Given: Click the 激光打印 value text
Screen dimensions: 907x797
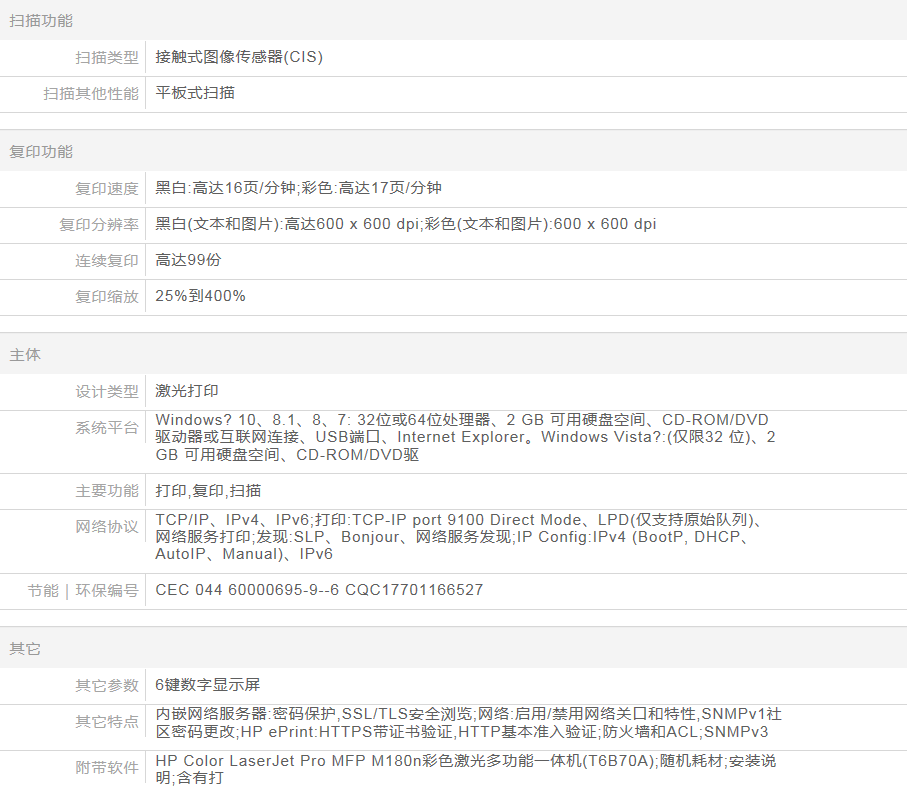Looking at the screenshot, I should [x=187, y=391].
